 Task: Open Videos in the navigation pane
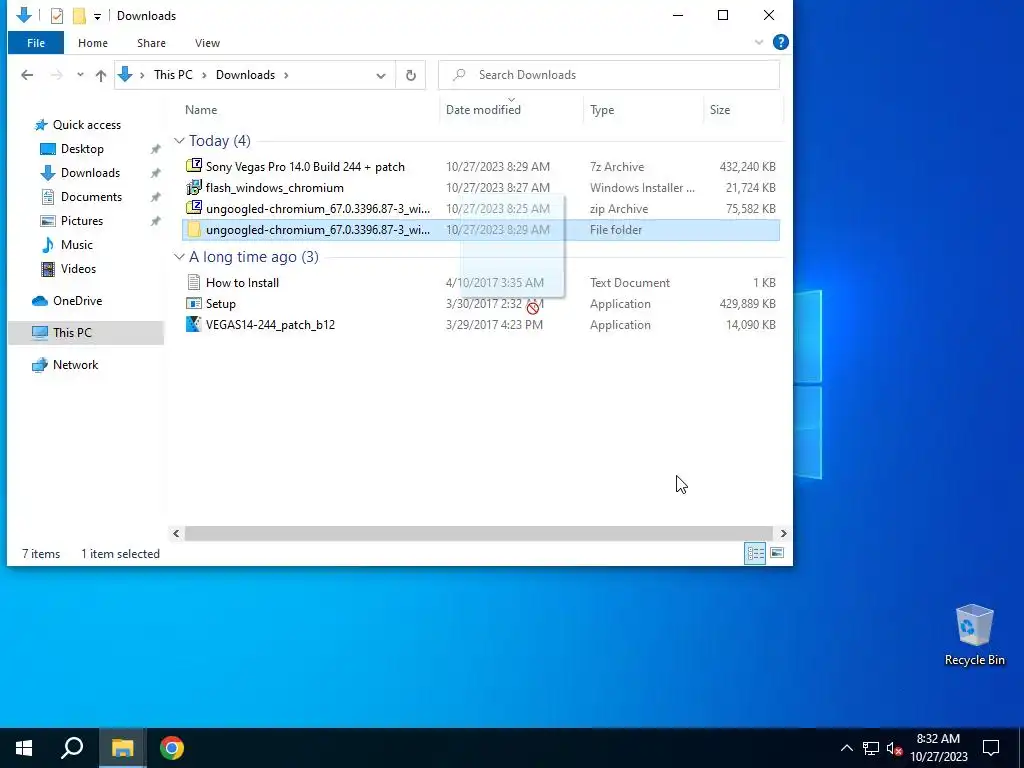78,269
